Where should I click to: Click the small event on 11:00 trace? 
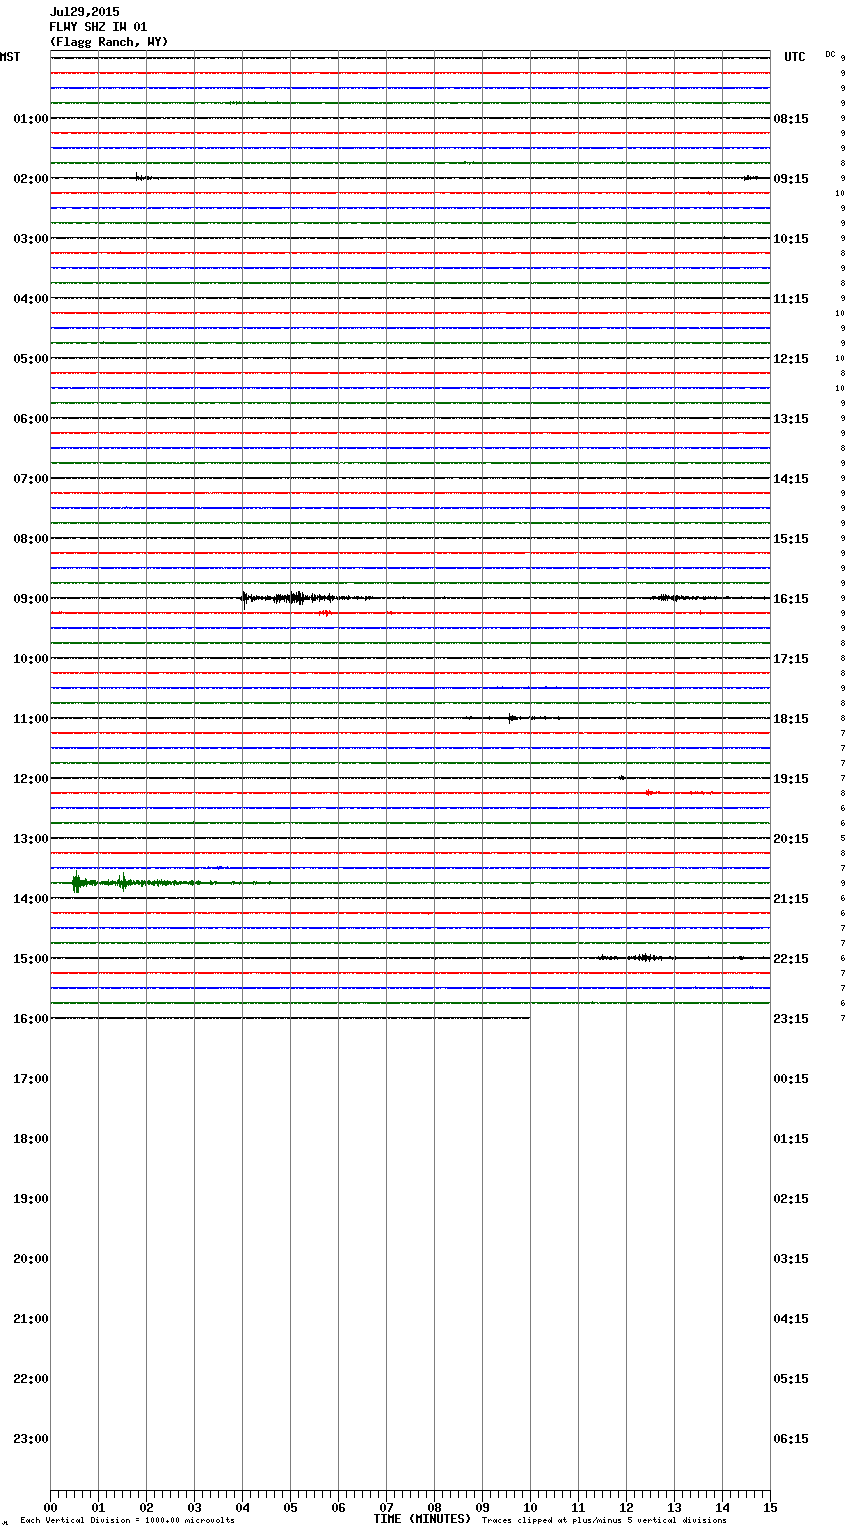(512, 718)
